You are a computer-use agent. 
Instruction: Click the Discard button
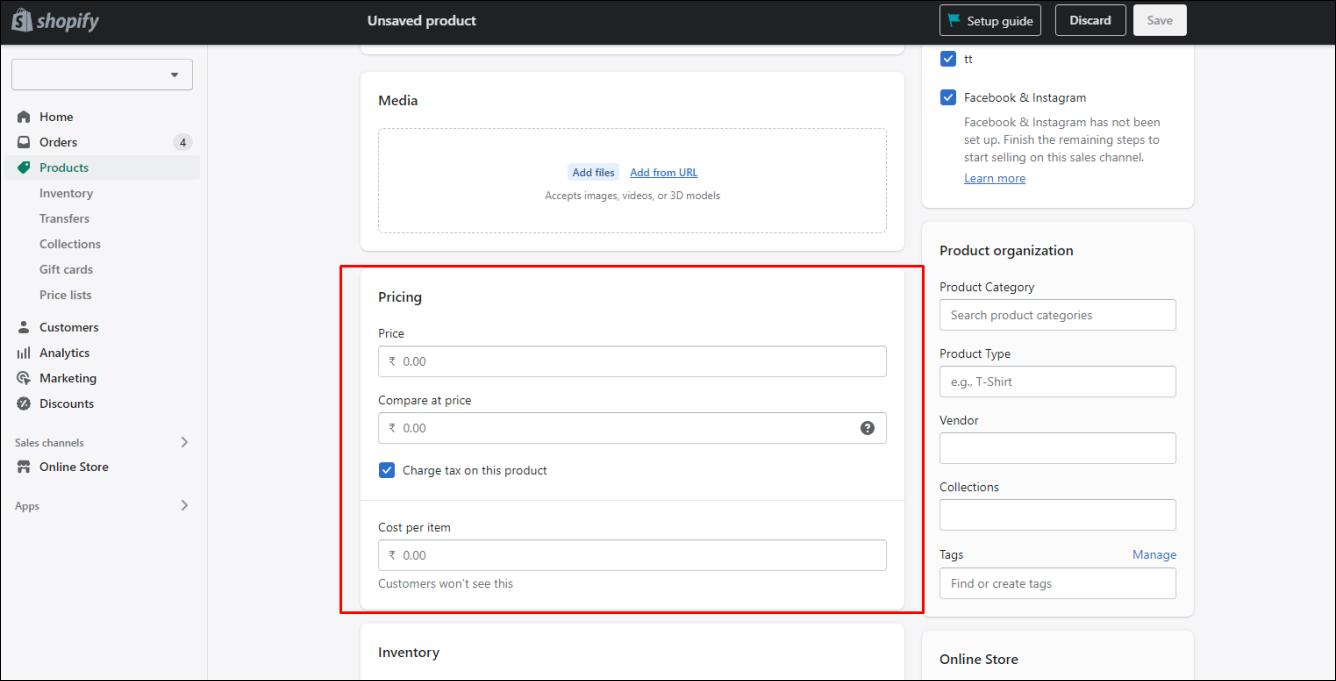click(x=1090, y=20)
